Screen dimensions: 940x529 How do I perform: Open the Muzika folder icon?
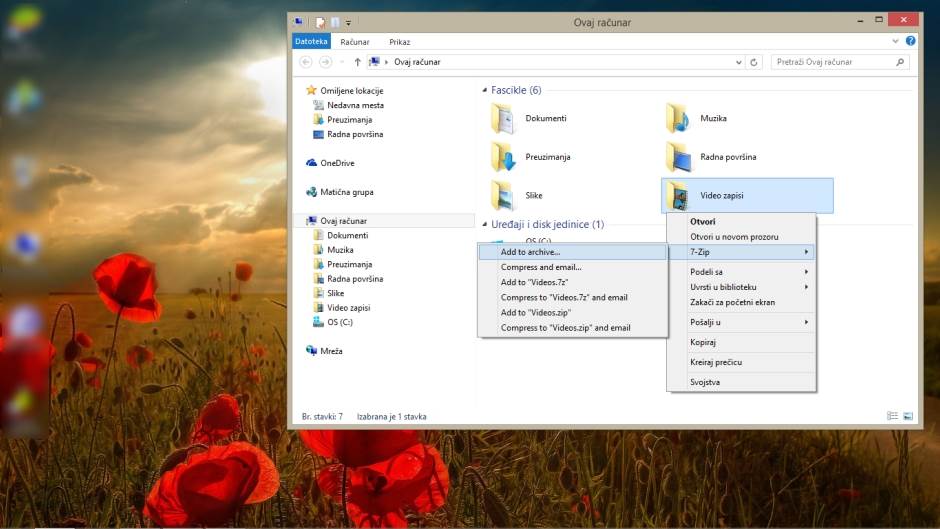tap(678, 119)
